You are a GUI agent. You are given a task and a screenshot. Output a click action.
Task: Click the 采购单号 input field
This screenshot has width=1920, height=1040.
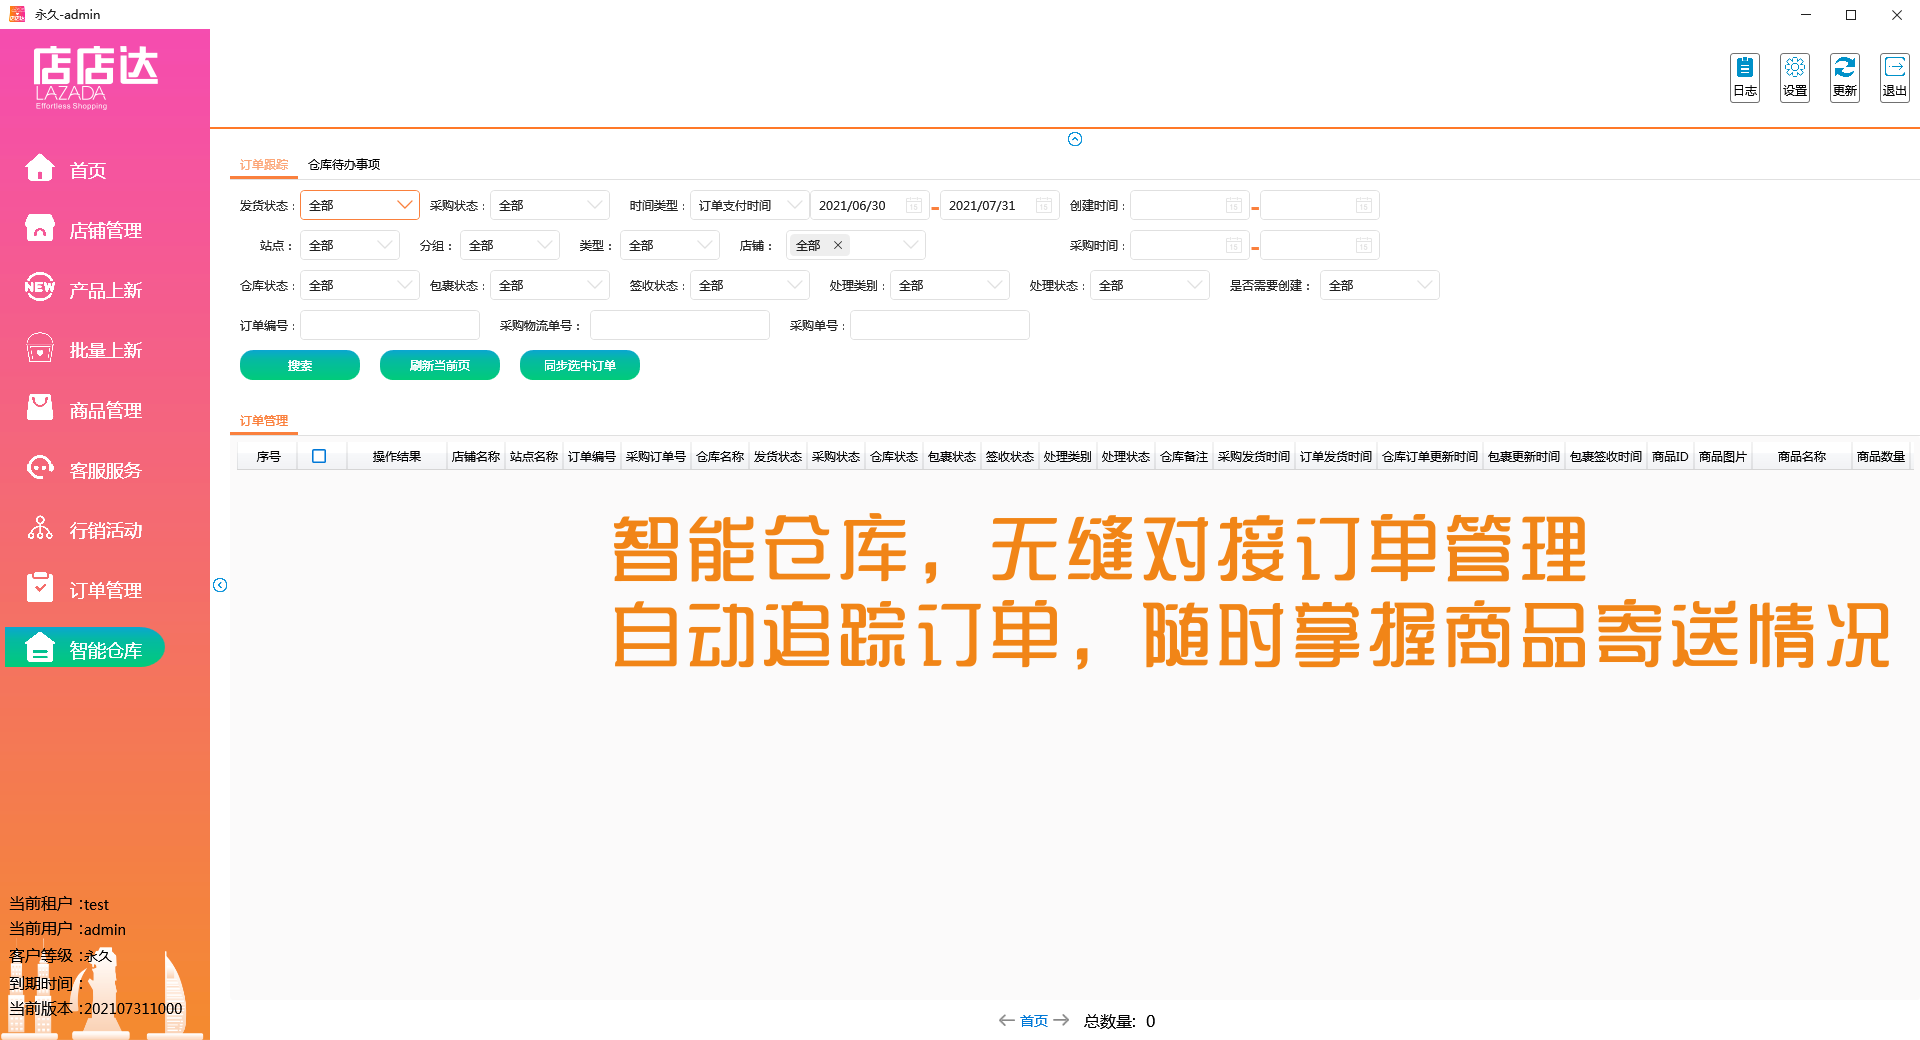[940, 325]
